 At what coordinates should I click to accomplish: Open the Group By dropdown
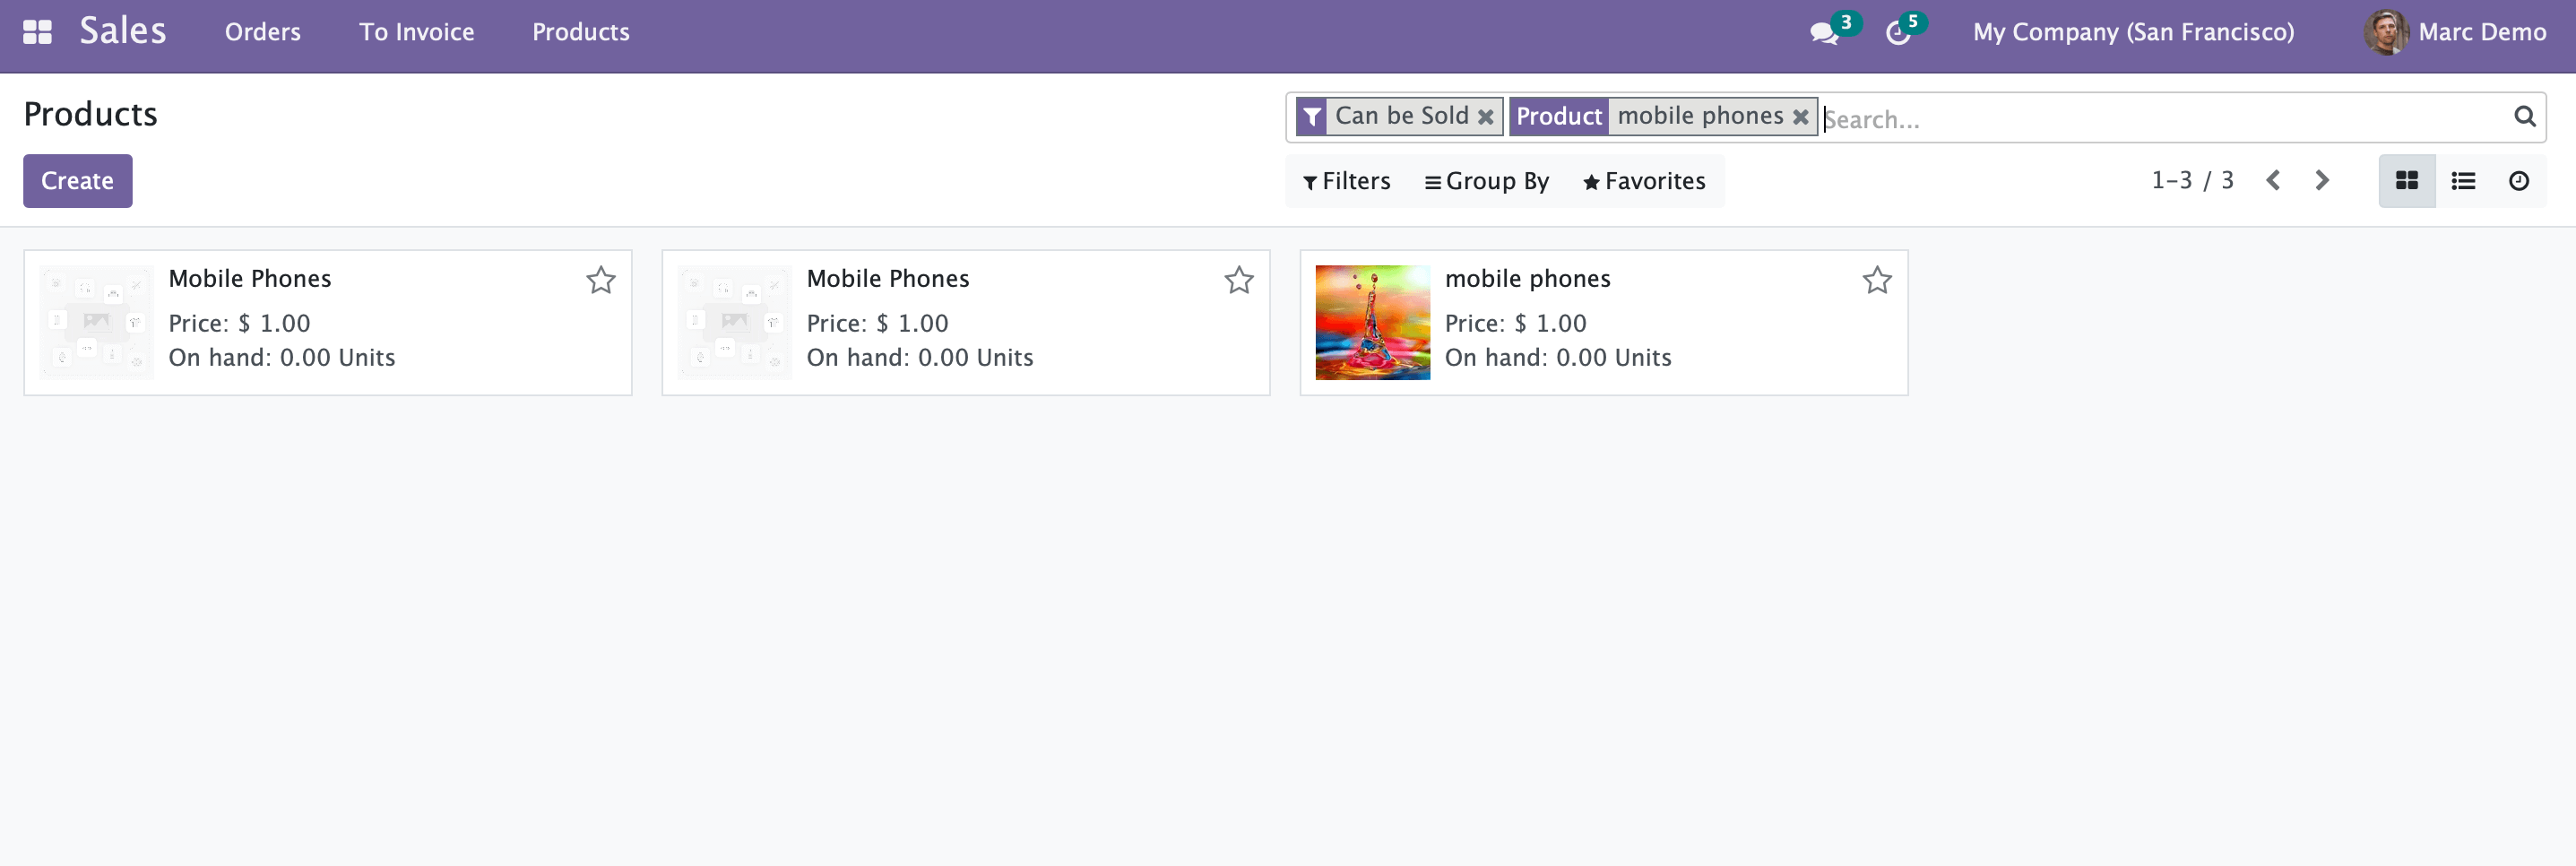[x=1486, y=181]
